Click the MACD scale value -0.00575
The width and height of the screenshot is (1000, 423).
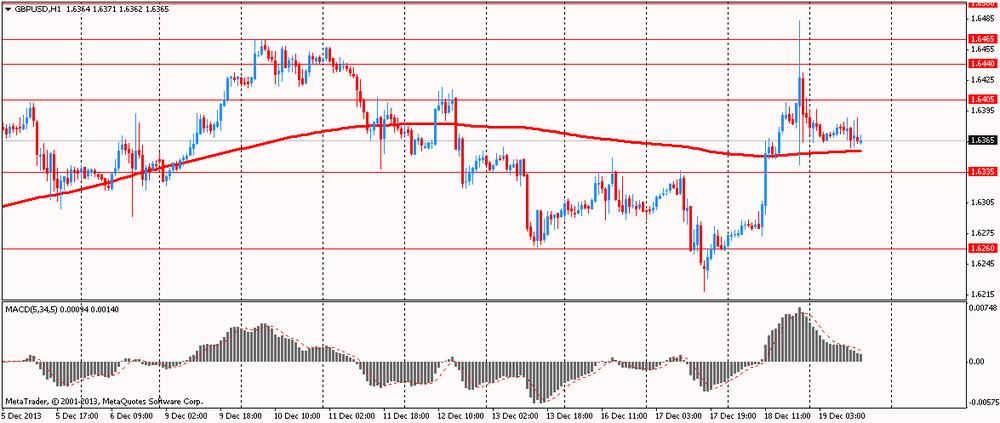982,404
